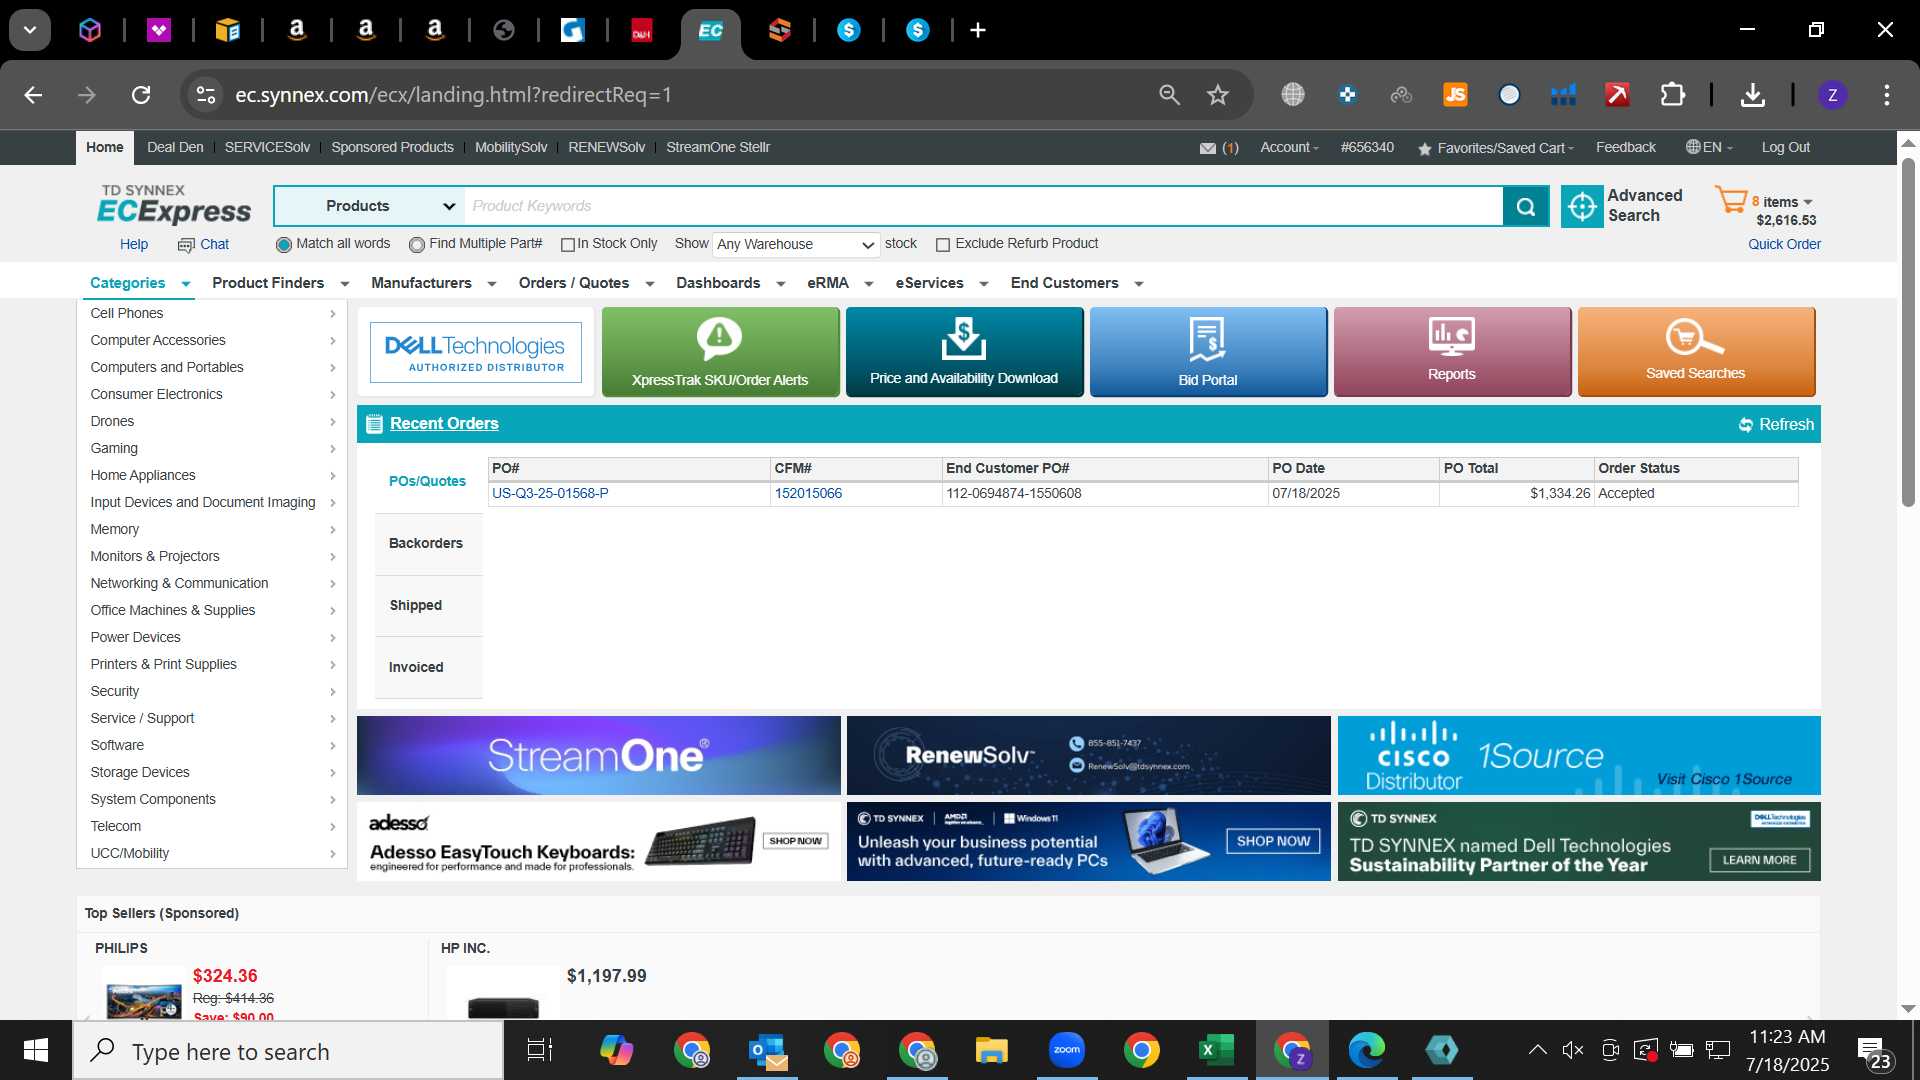This screenshot has width=1920, height=1080.
Task: Open the Dashboards menu
Action: 730,283
